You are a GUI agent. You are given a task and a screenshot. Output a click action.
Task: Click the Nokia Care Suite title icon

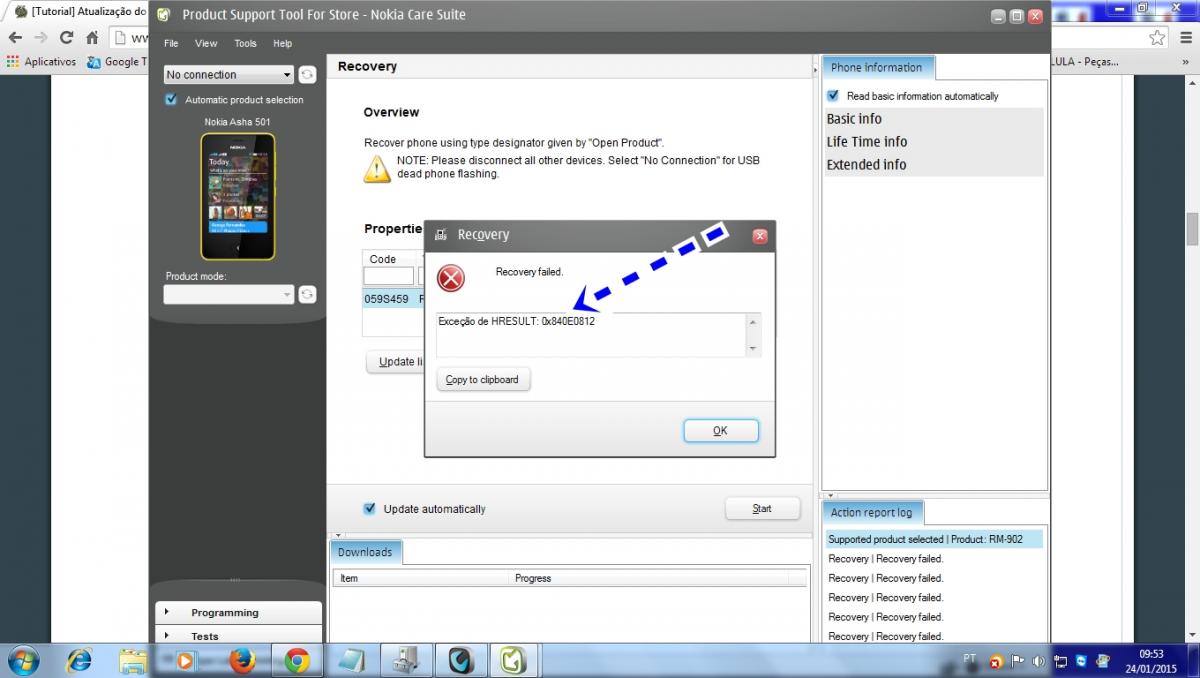(x=164, y=15)
